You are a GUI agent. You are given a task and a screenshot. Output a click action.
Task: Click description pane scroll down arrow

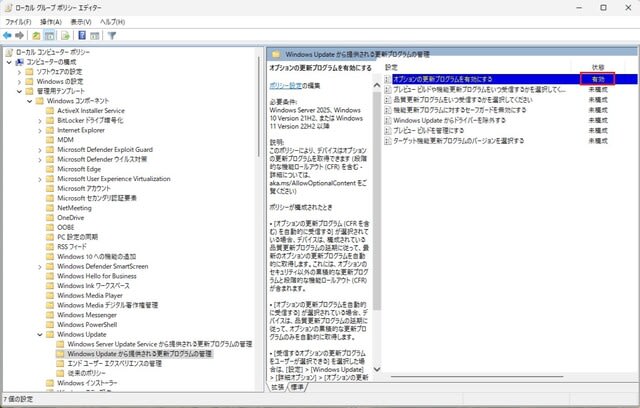pos(377,369)
